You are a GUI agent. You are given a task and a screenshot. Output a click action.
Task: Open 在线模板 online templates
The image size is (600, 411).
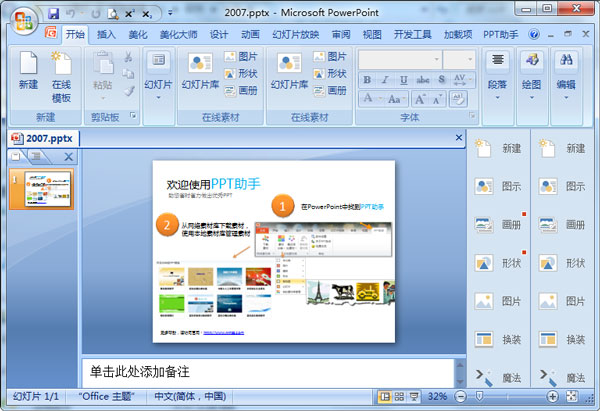[x=61, y=77]
